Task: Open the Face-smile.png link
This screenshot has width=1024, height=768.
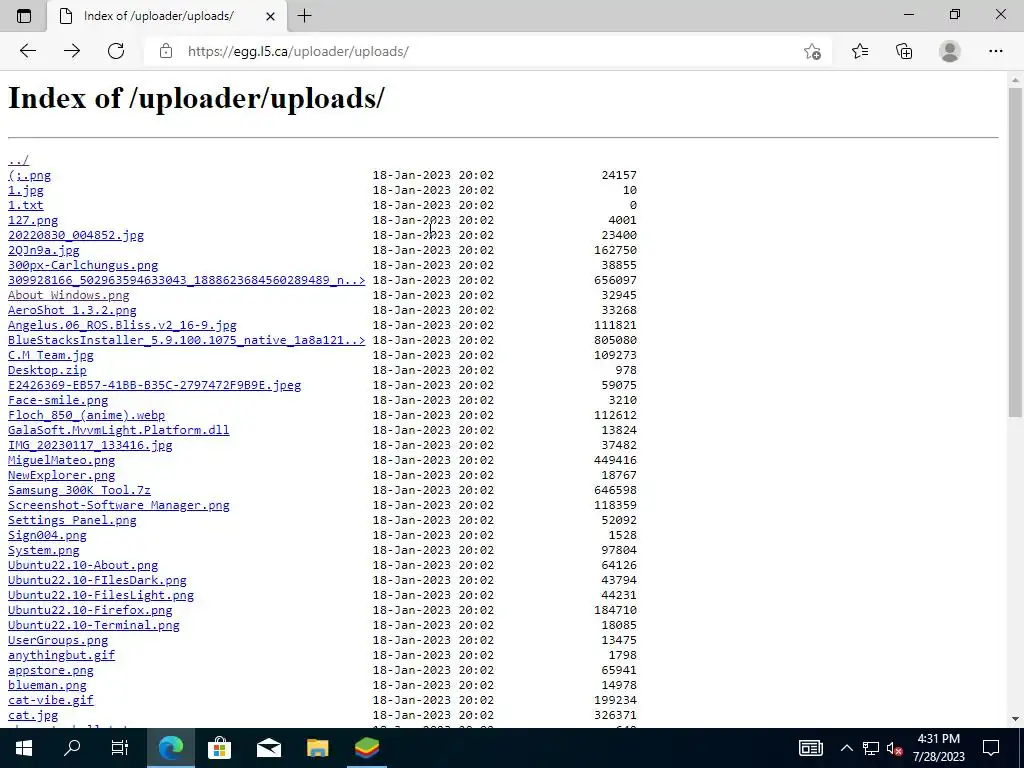Action: tap(58, 400)
